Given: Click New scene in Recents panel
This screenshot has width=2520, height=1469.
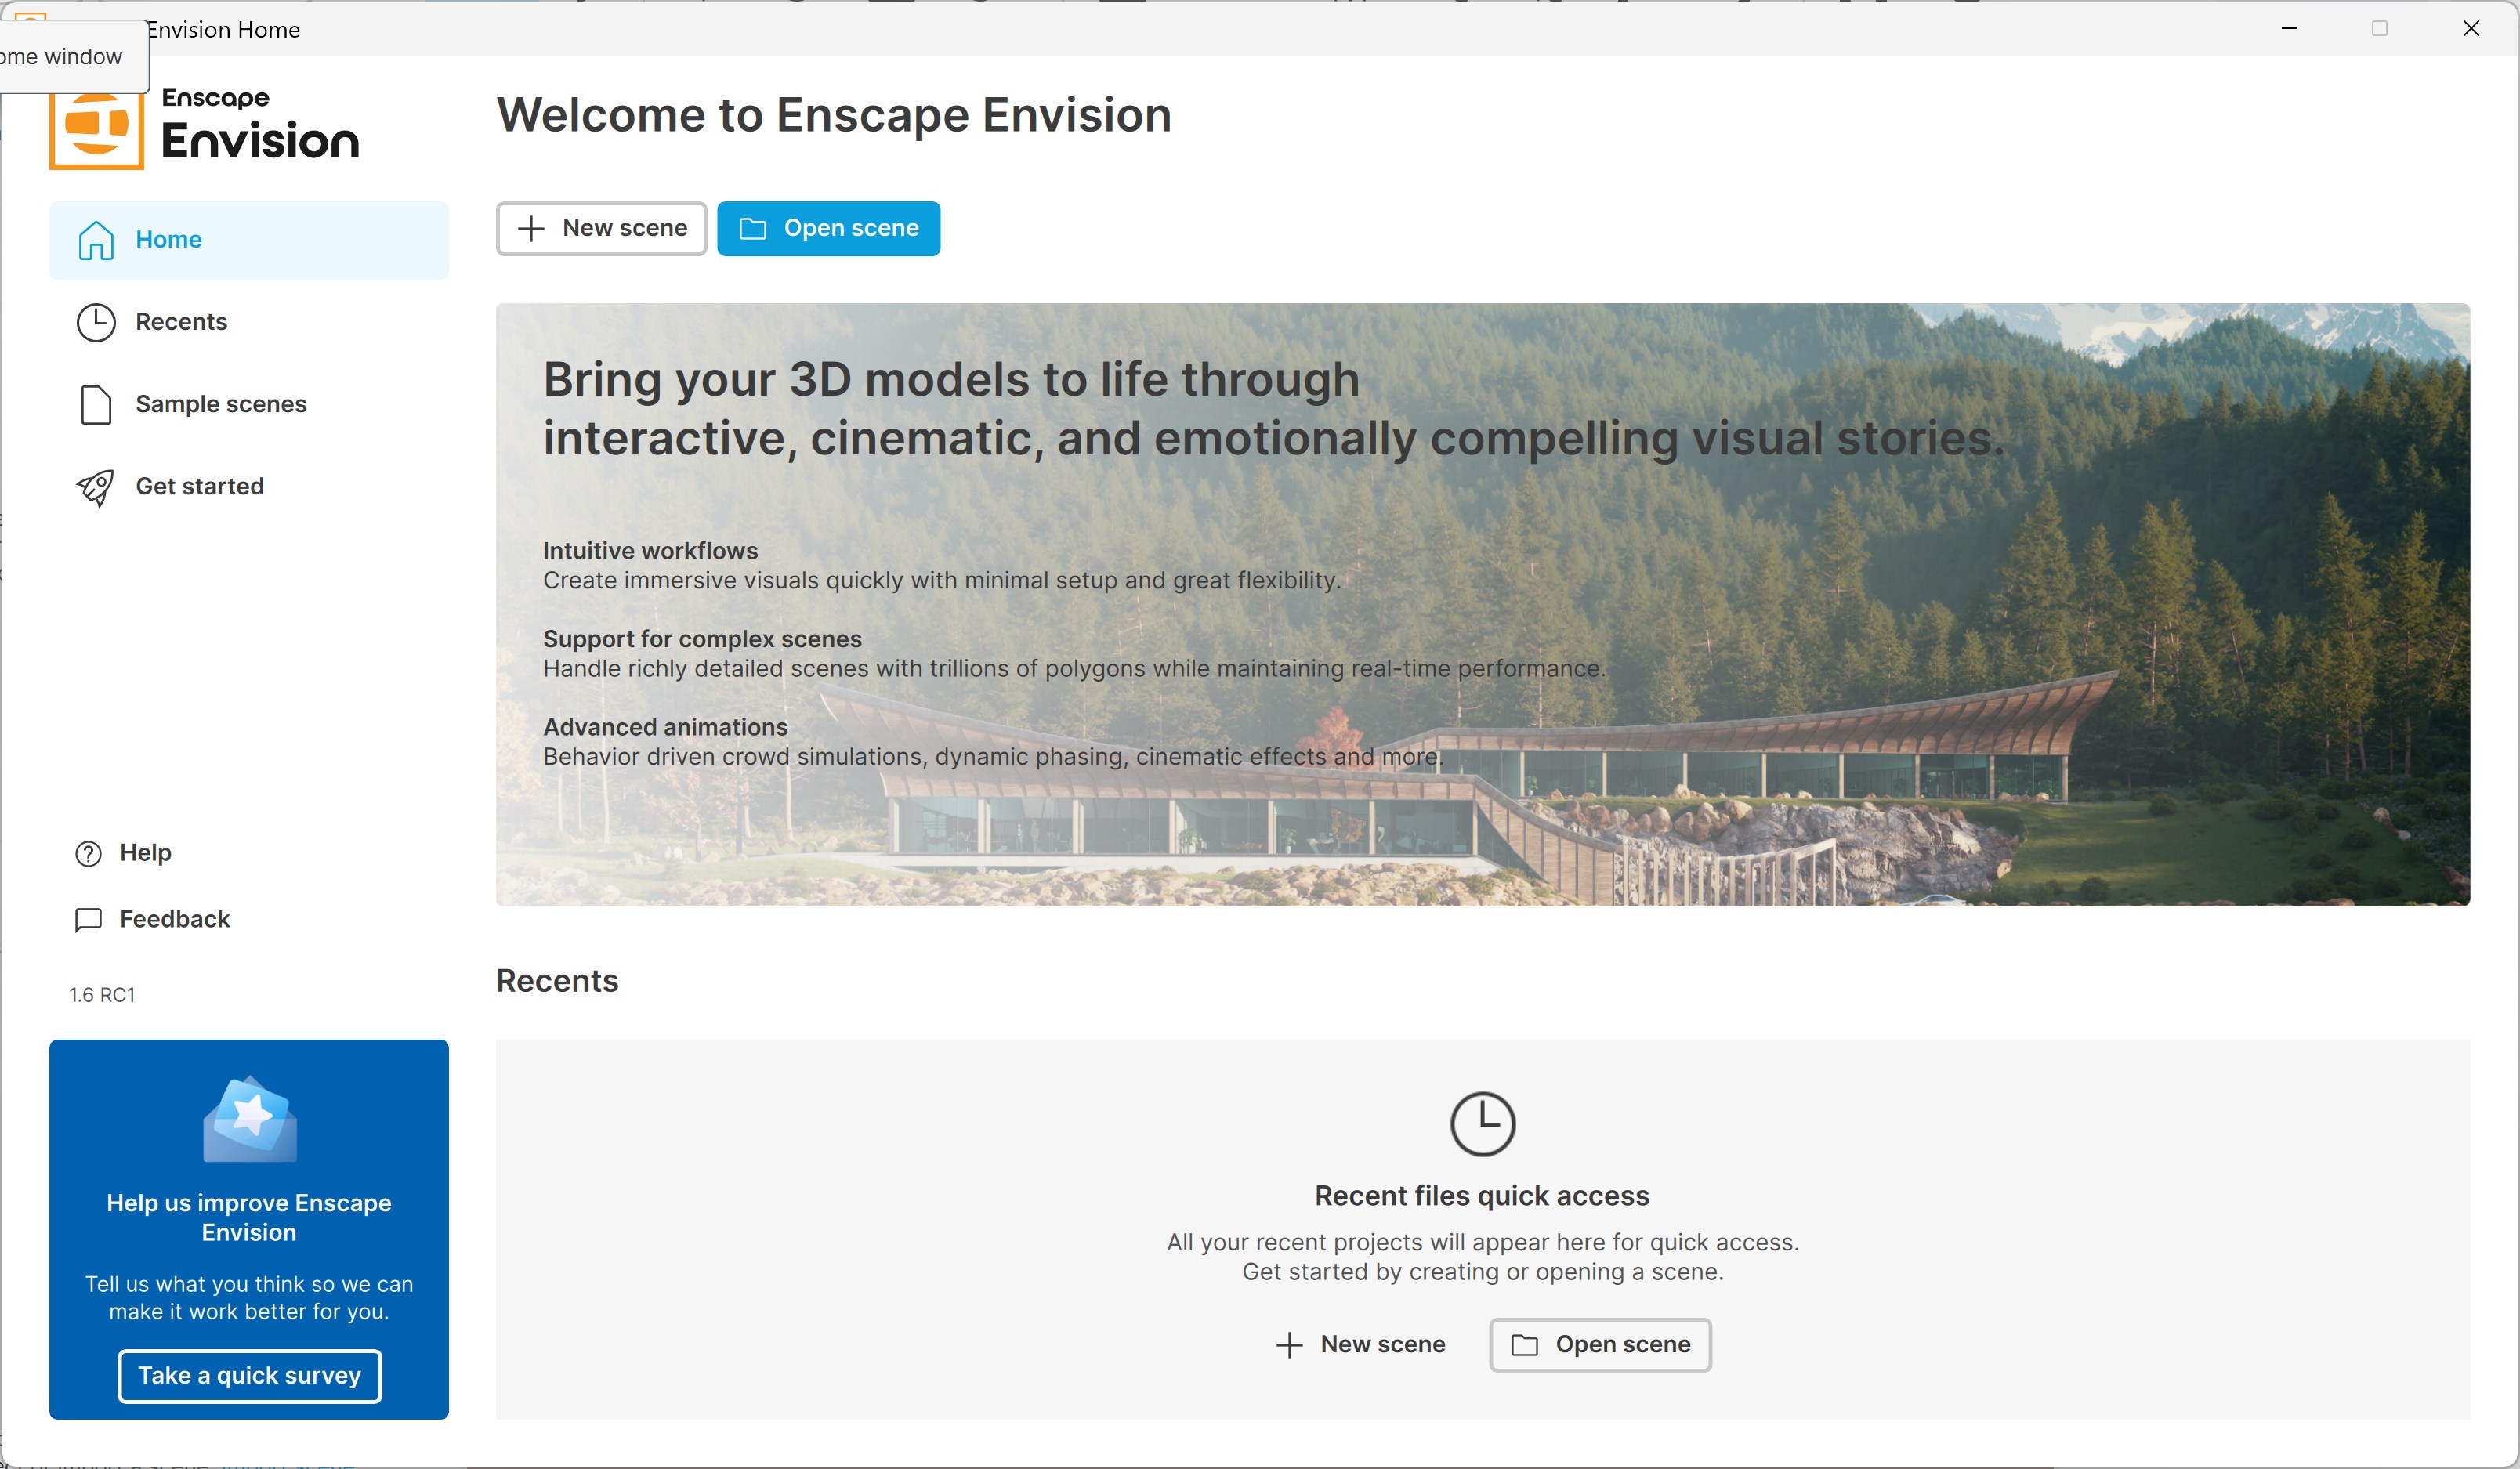Looking at the screenshot, I should pos(1360,1344).
